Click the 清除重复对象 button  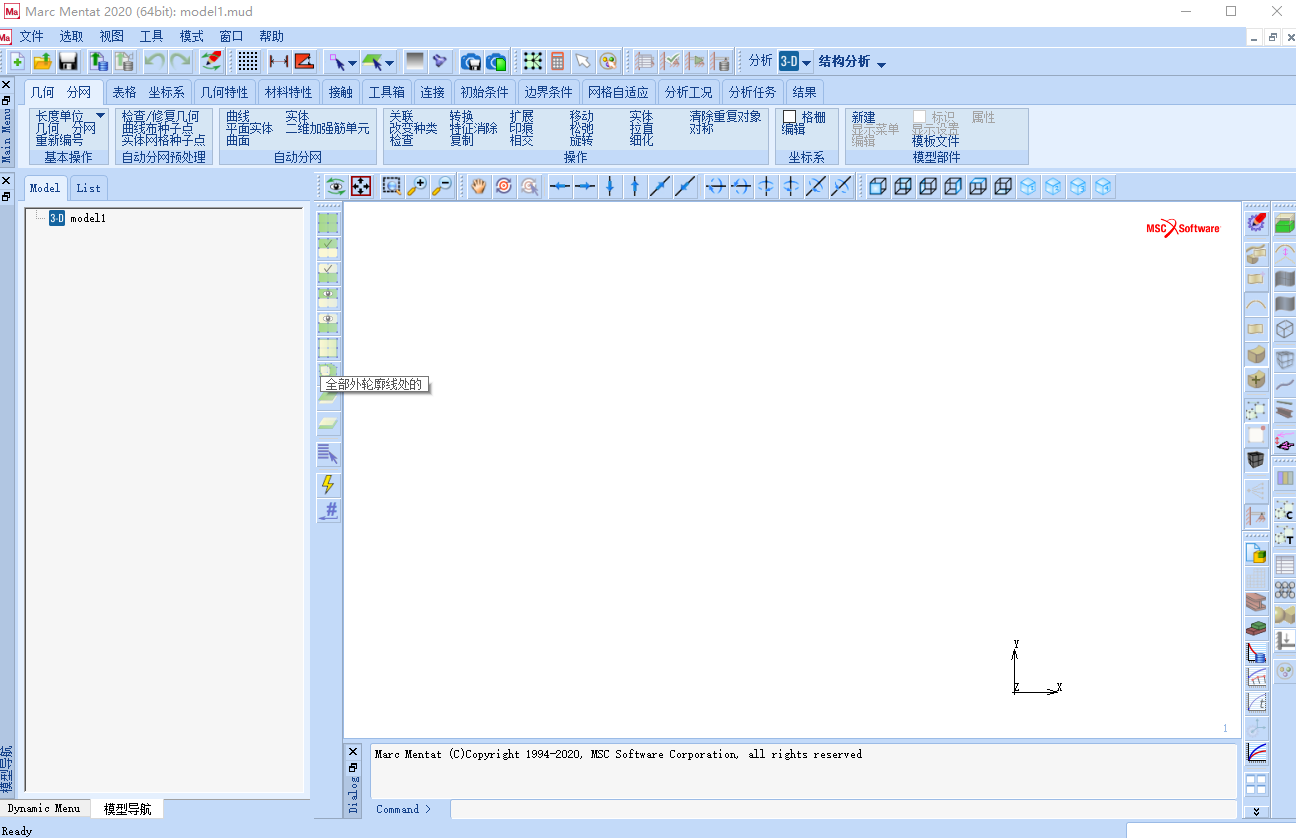(725, 117)
